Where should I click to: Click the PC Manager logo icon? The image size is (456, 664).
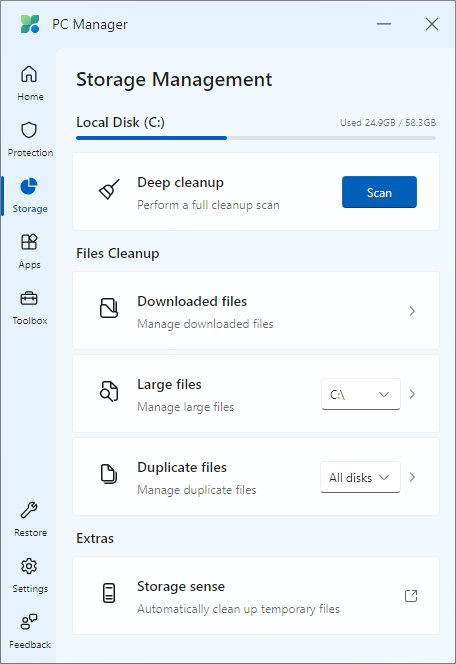(30, 24)
